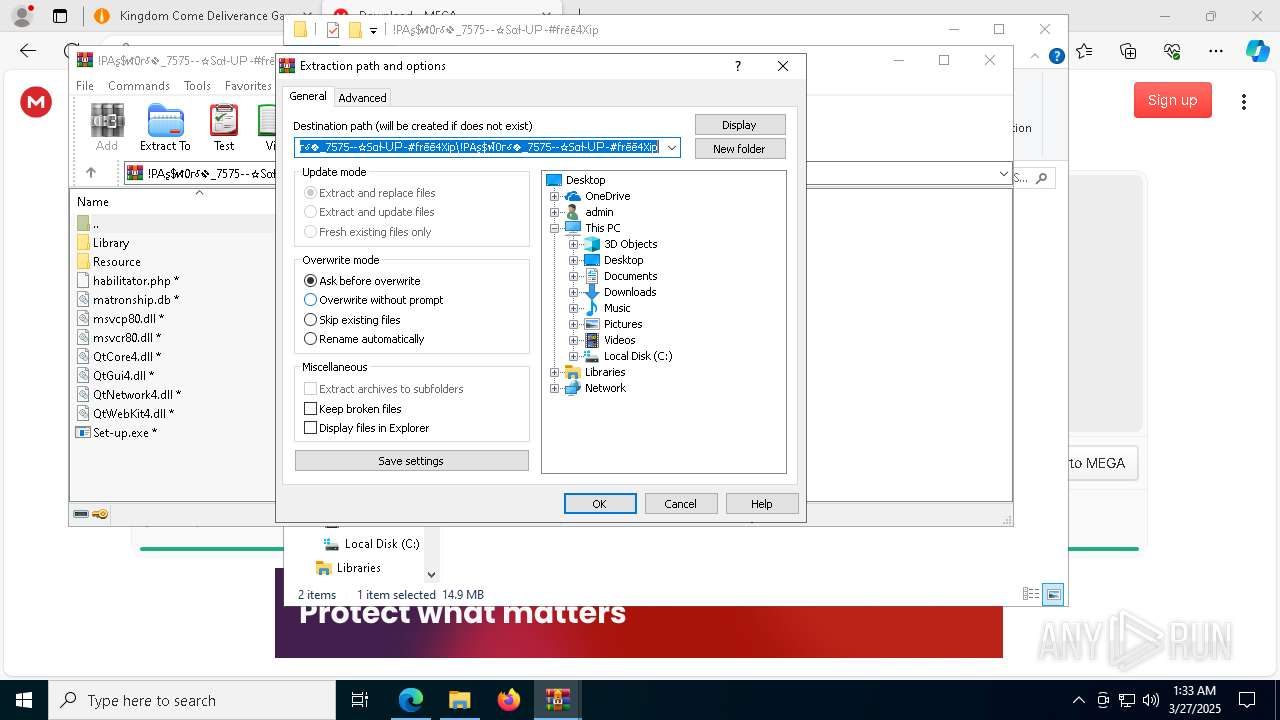Enable Keep broken files checkbox
Viewport: 1280px width, 720px height.
pos(310,409)
